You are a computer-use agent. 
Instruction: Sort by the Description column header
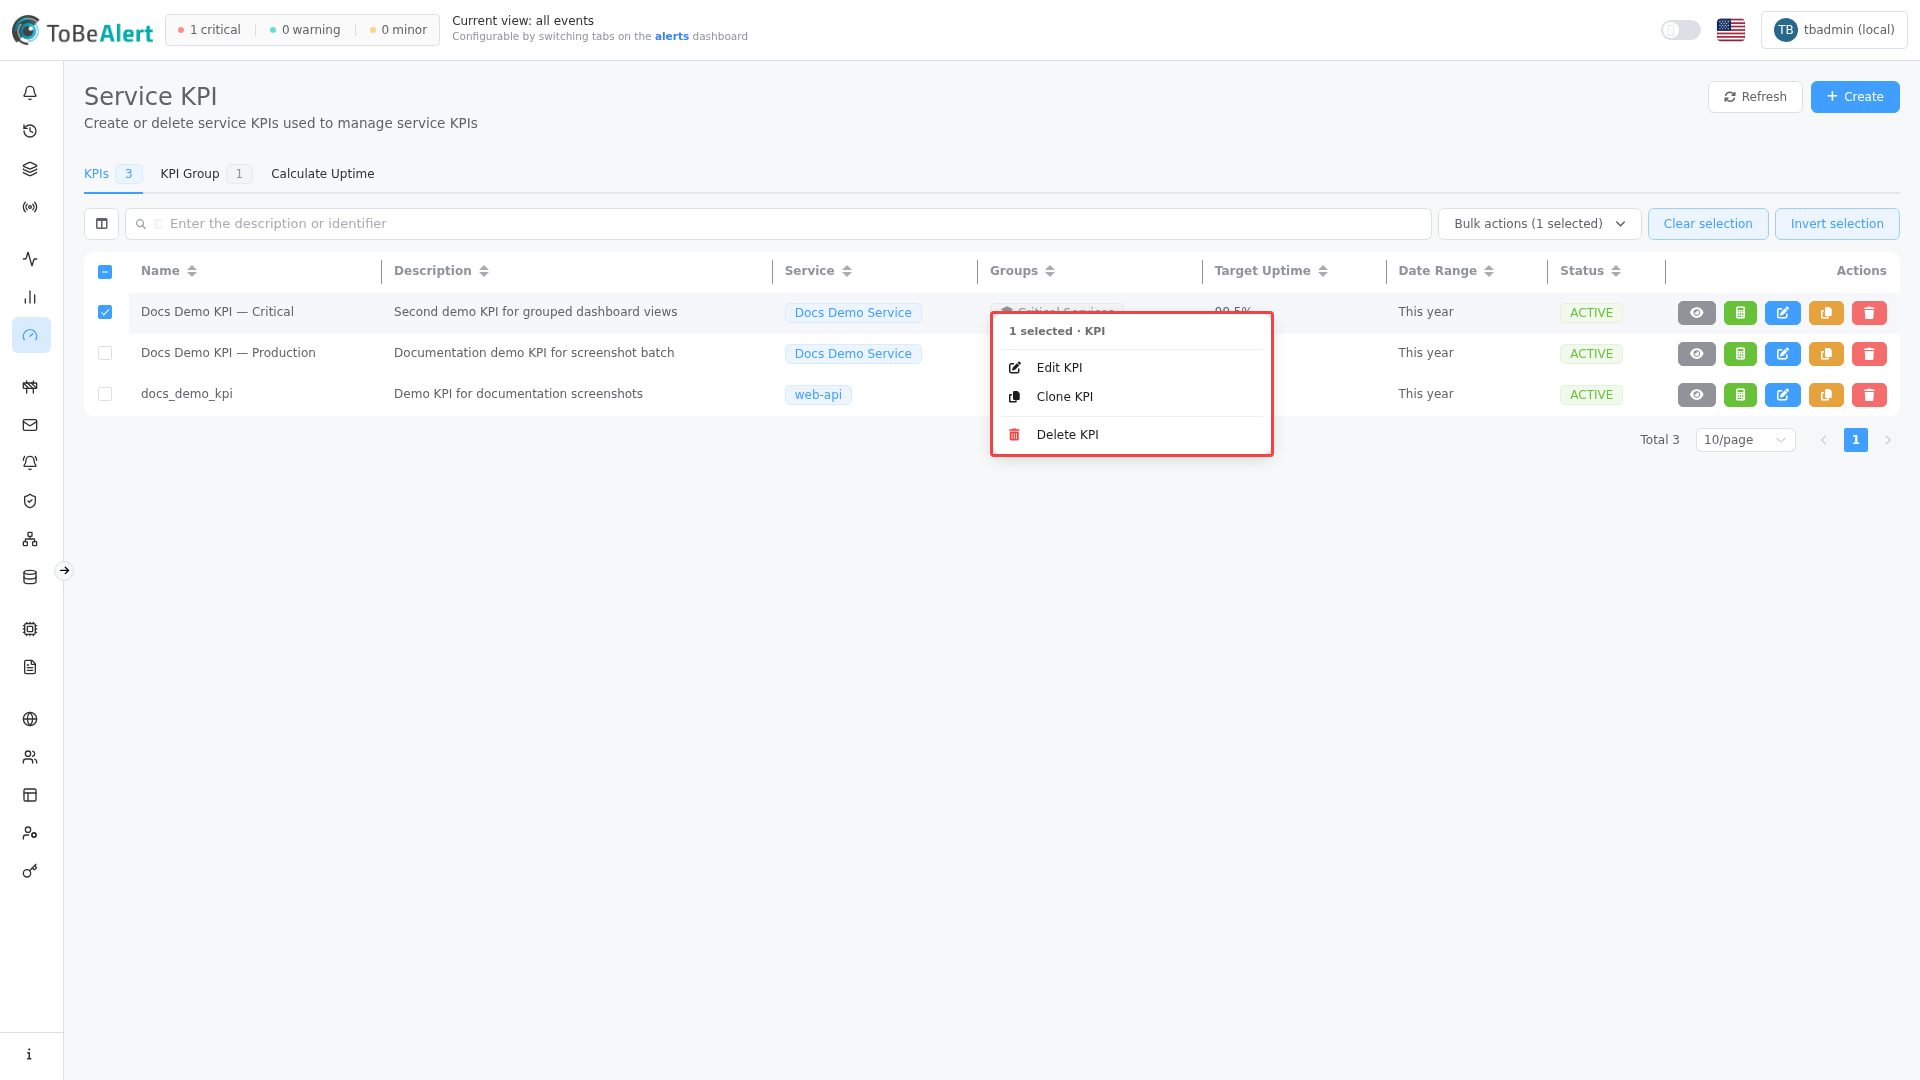(441, 271)
